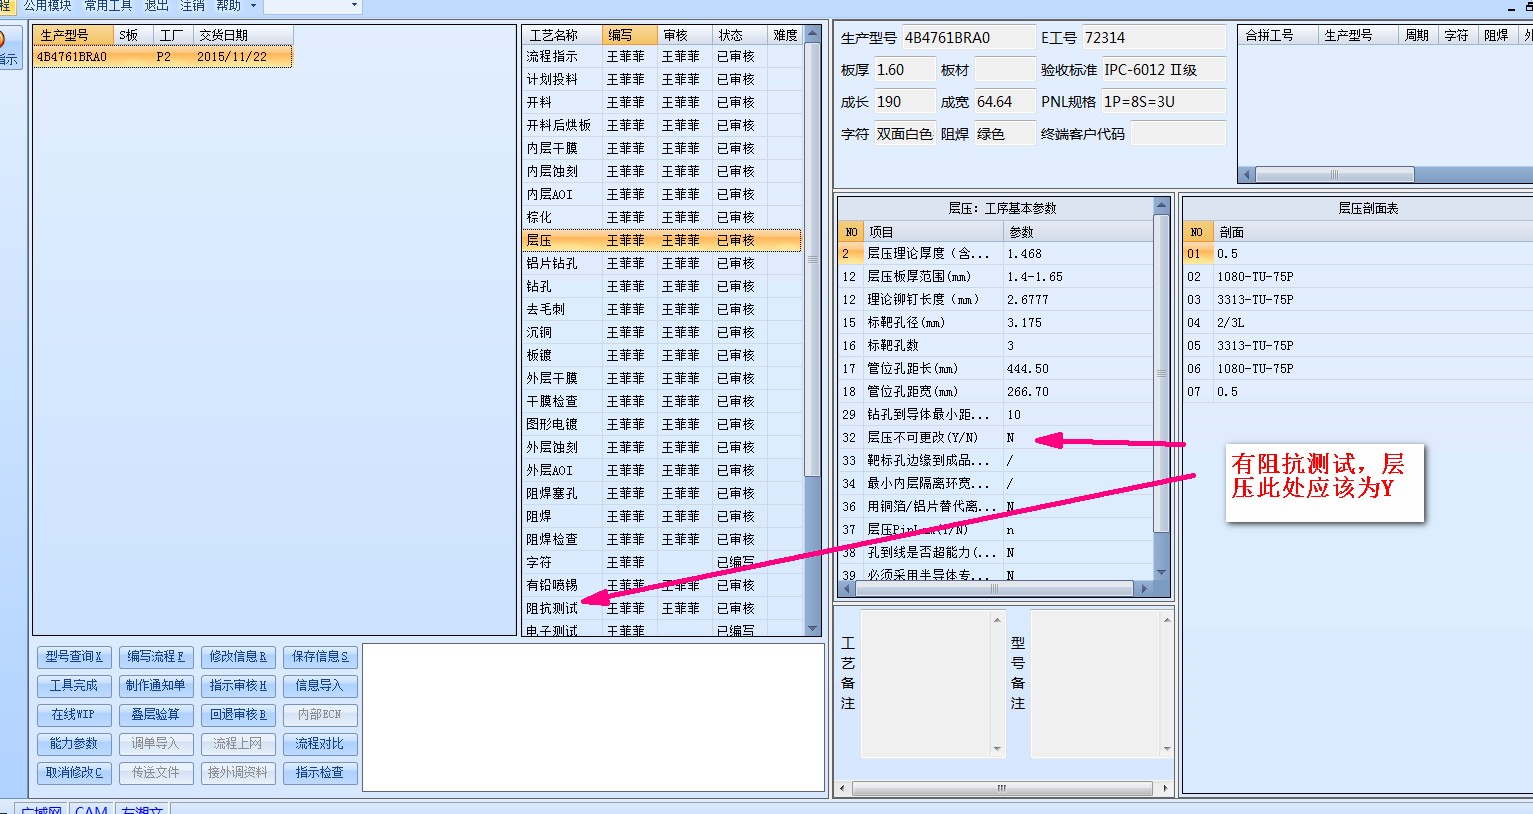Select the highlighted 层压 process row

click(x=662, y=240)
